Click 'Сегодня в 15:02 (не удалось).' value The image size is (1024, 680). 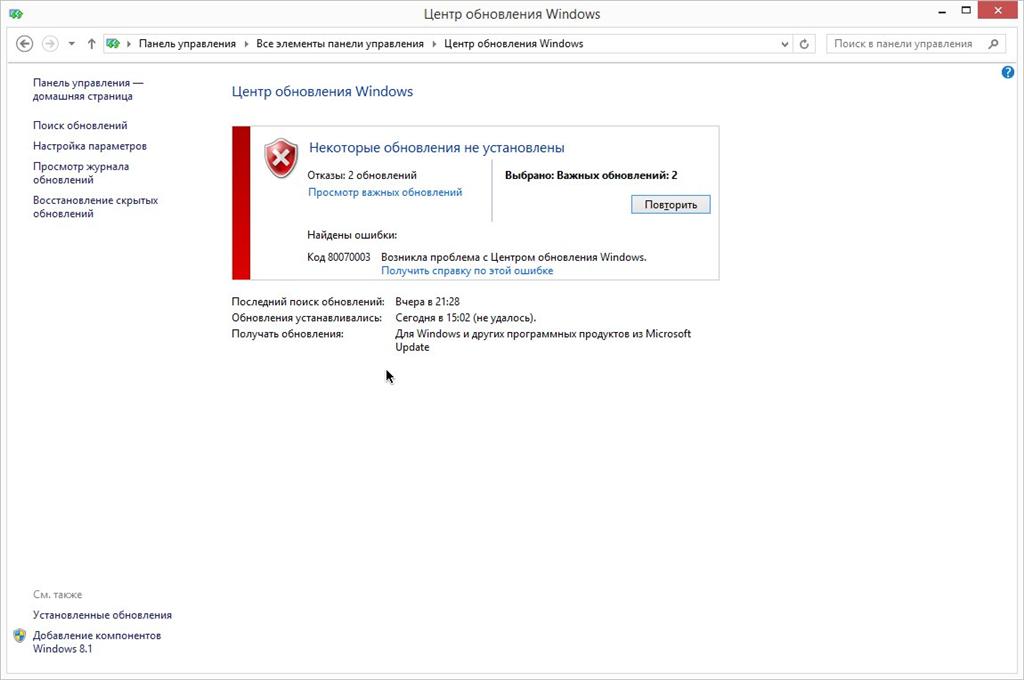click(x=466, y=318)
